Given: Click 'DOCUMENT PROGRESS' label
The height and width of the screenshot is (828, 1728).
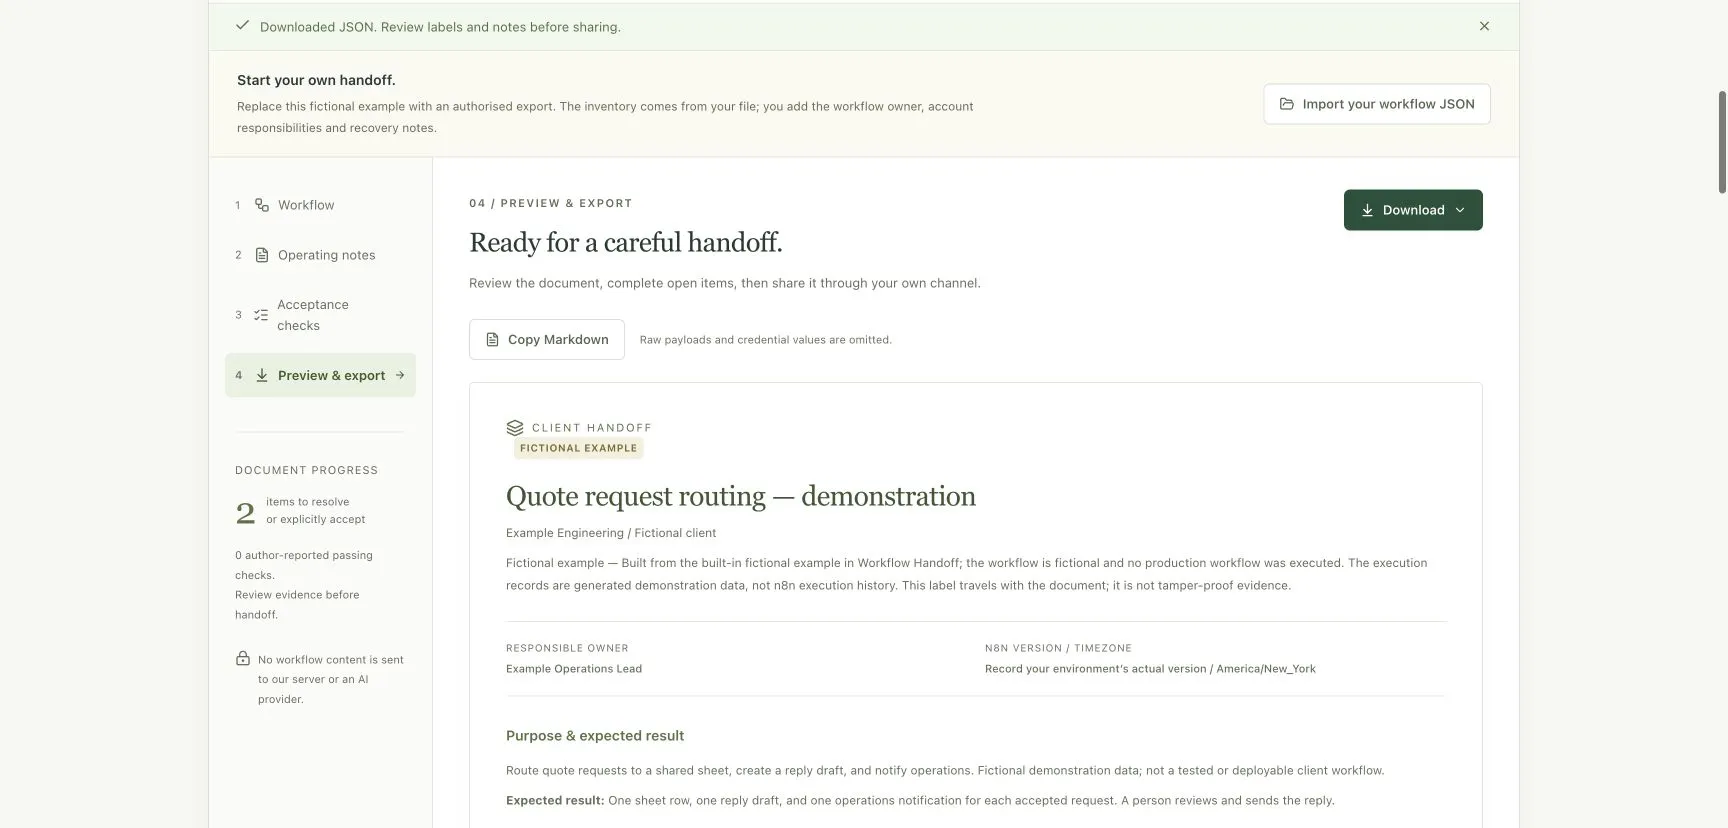Looking at the screenshot, I should point(307,470).
